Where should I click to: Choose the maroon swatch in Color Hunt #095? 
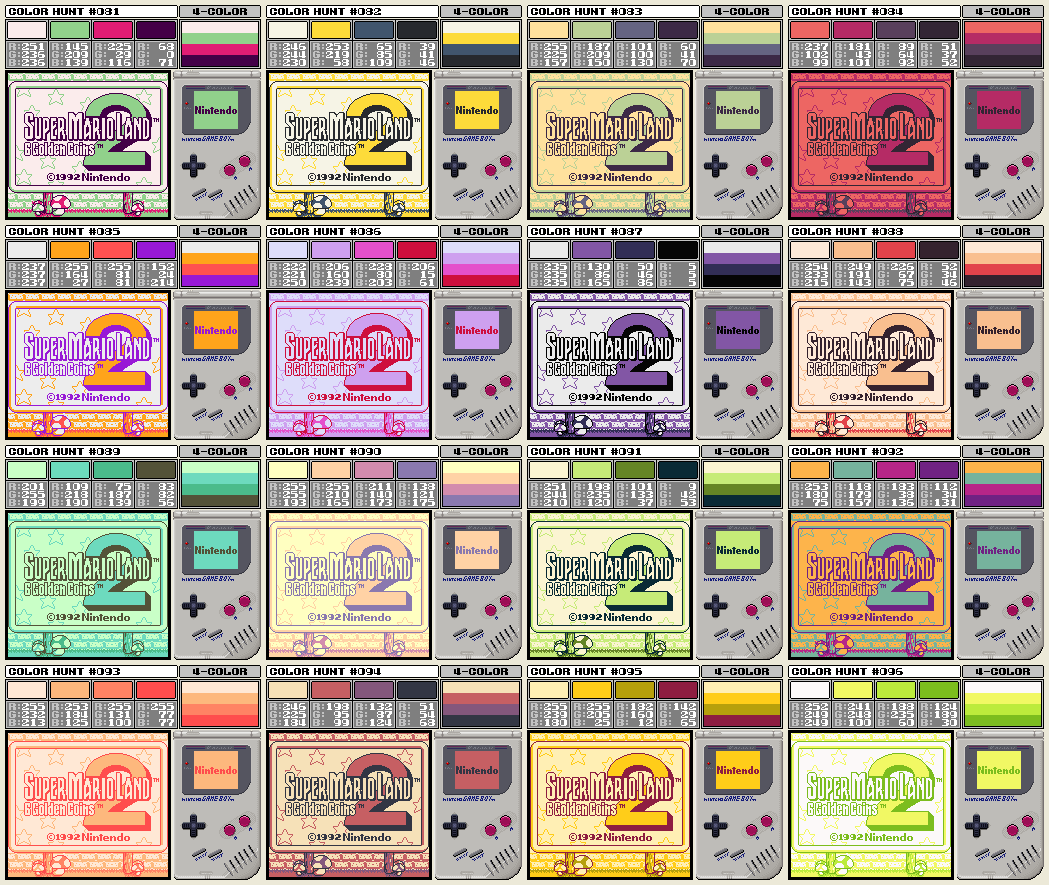(678, 690)
